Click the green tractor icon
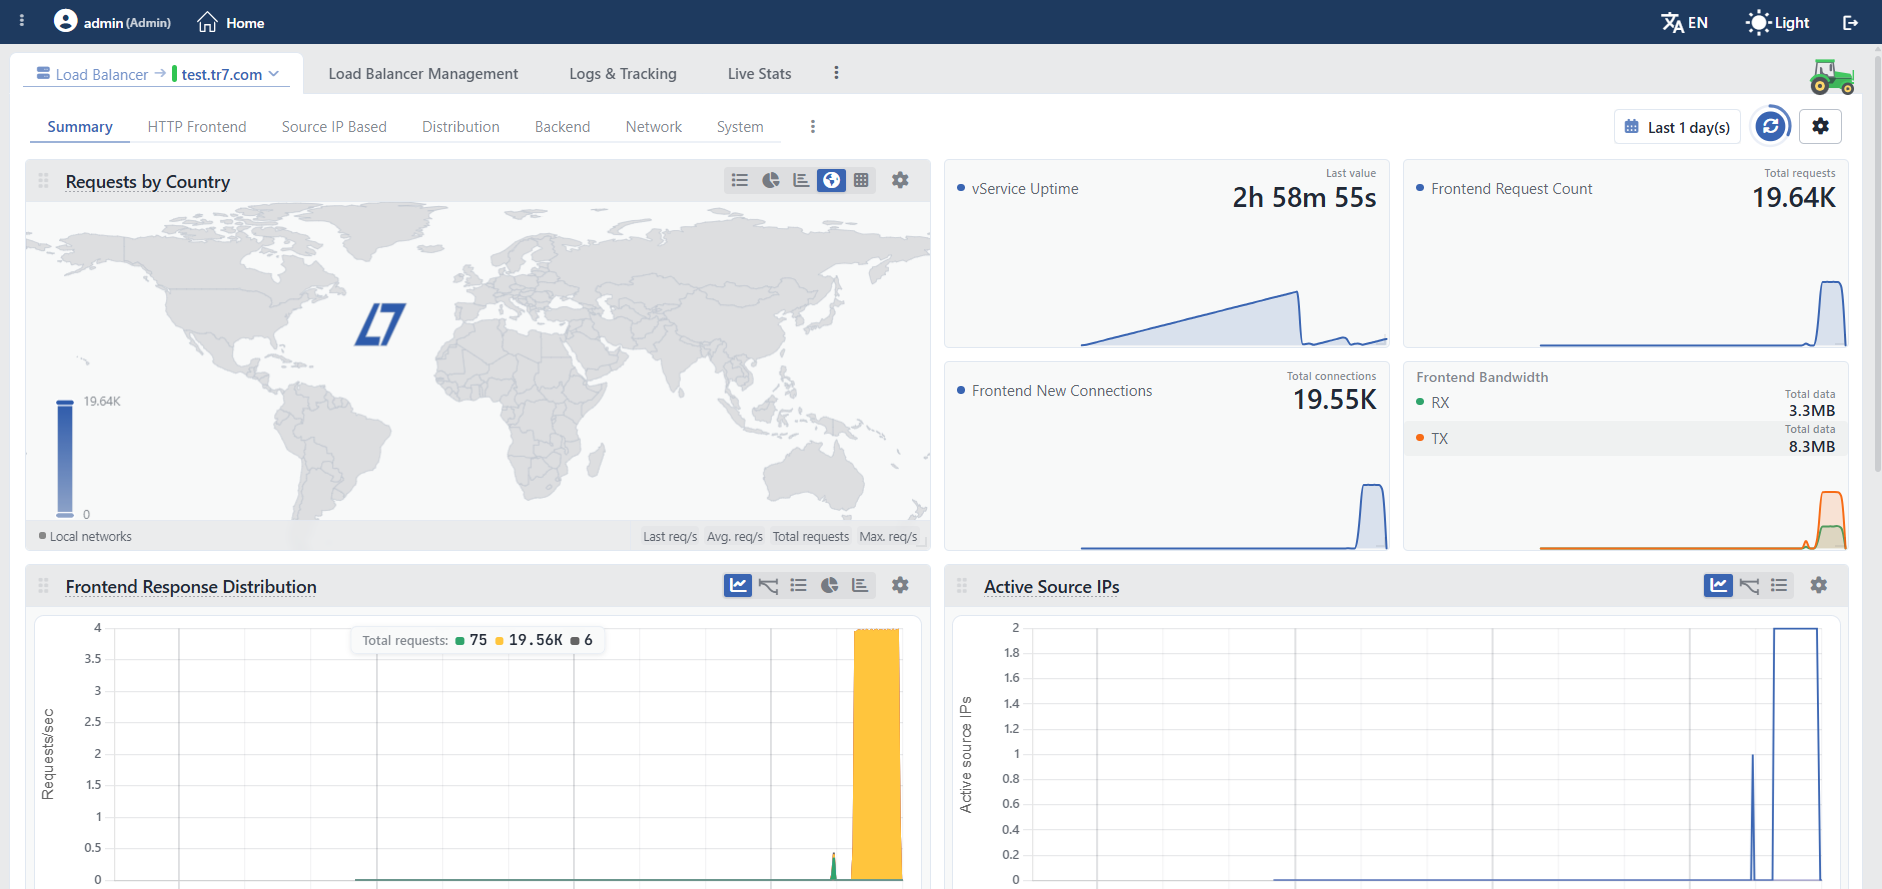Image resolution: width=1882 pixels, height=889 pixels. click(1832, 76)
